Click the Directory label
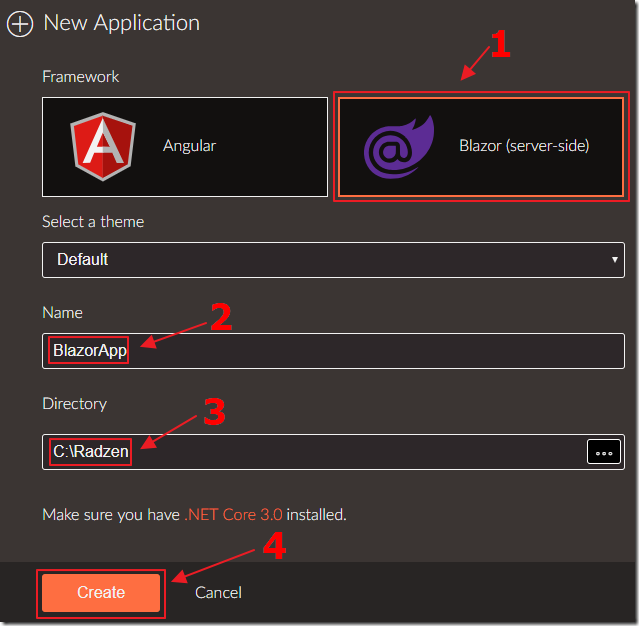The height and width of the screenshot is (626, 639). coord(75,404)
